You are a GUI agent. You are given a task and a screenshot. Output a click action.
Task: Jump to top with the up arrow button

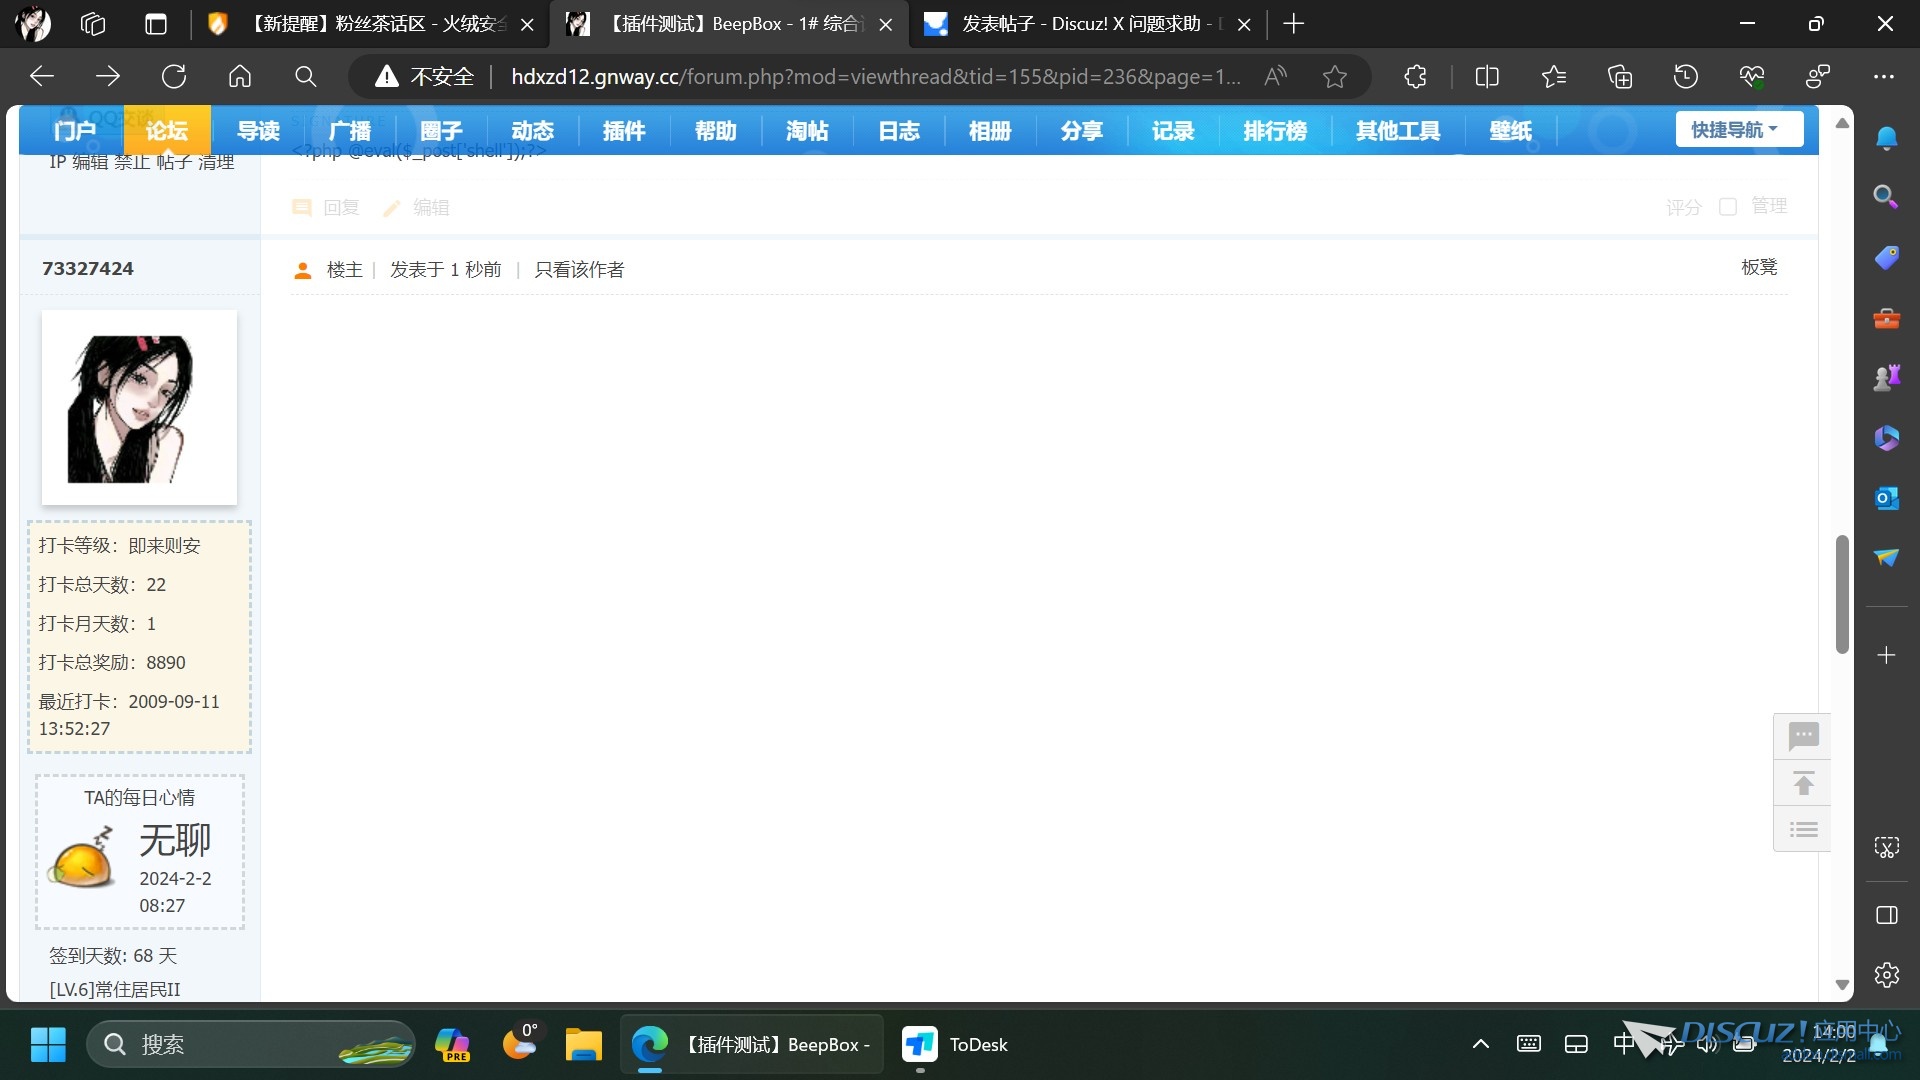1803,783
